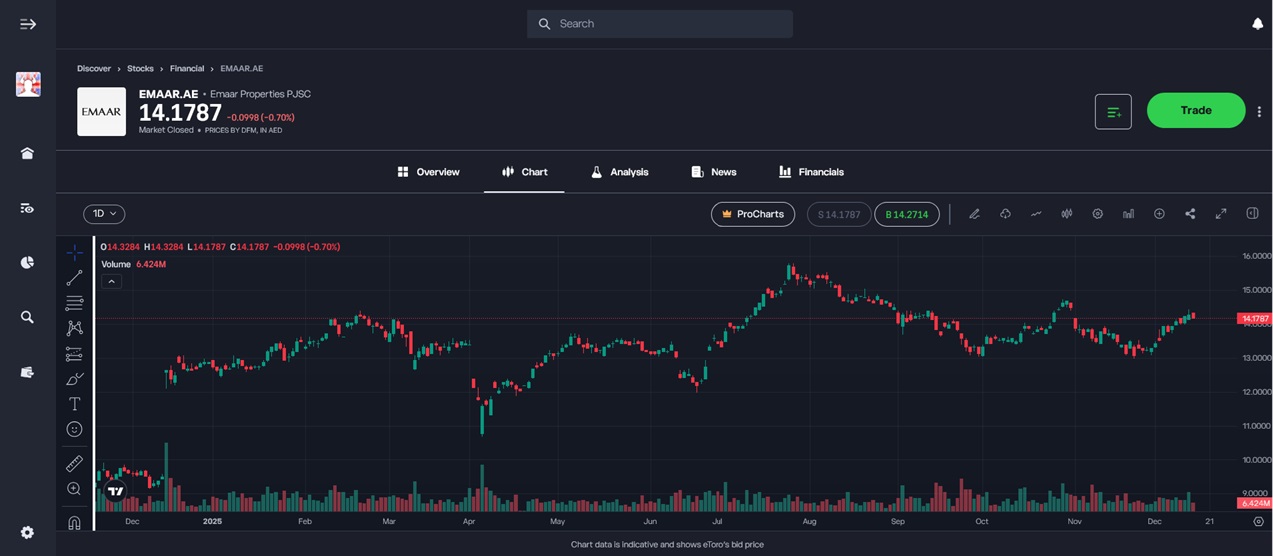1273x556 pixels.
Task: Click the green Trade button
Action: 1196,111
